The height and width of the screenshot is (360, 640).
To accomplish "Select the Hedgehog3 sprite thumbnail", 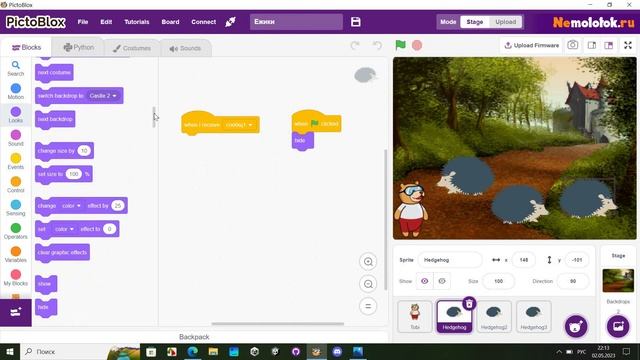I will point(533,316).
